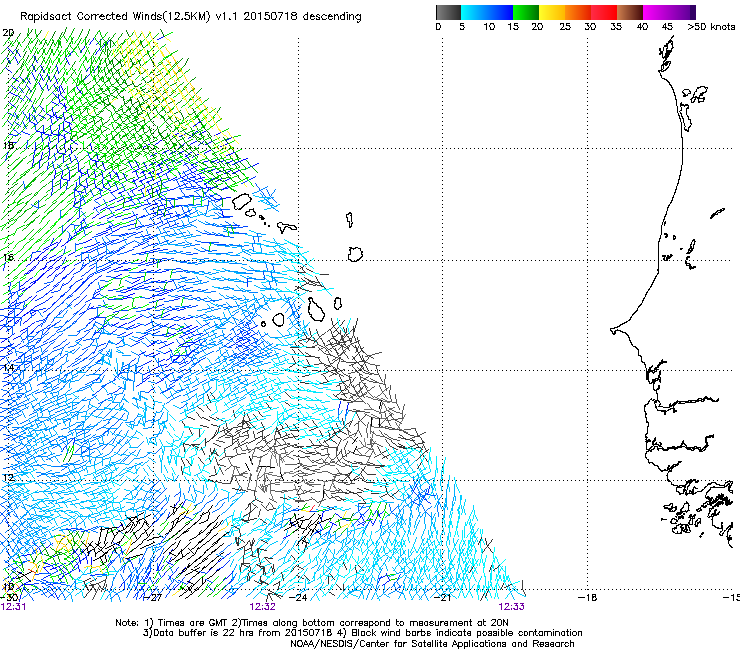Viewport: 740px width, 650px height.
Task: Click the longitude label -18
Action: point(588,598)
